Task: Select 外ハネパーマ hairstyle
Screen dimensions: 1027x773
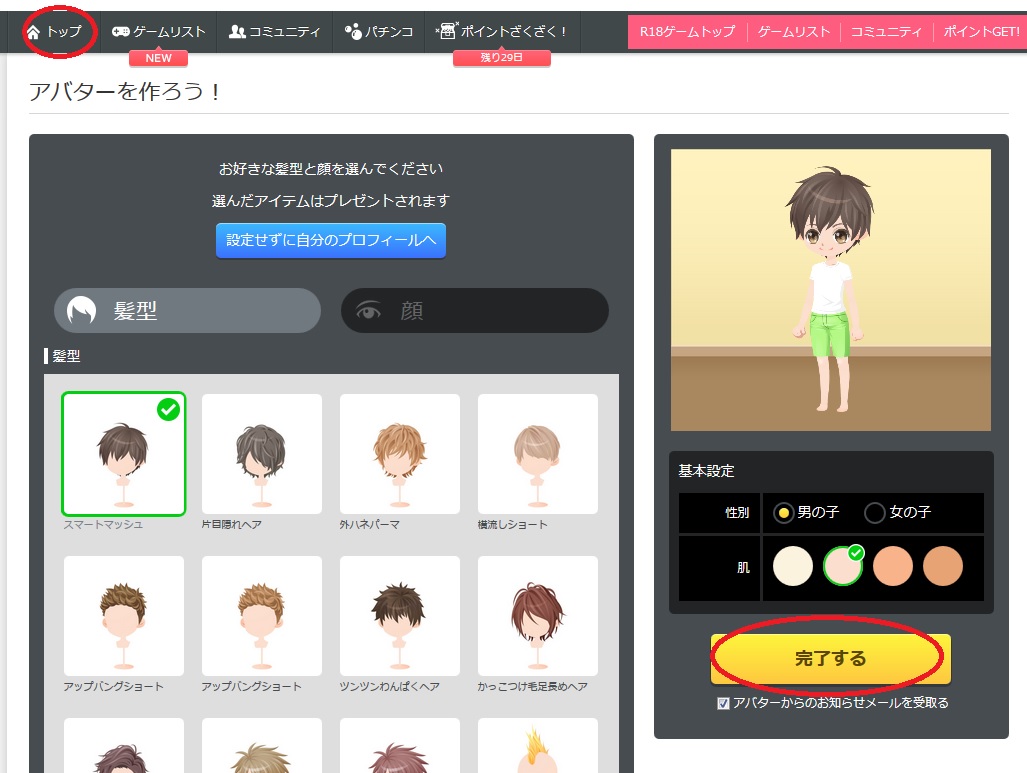Action: pos(400,454)
